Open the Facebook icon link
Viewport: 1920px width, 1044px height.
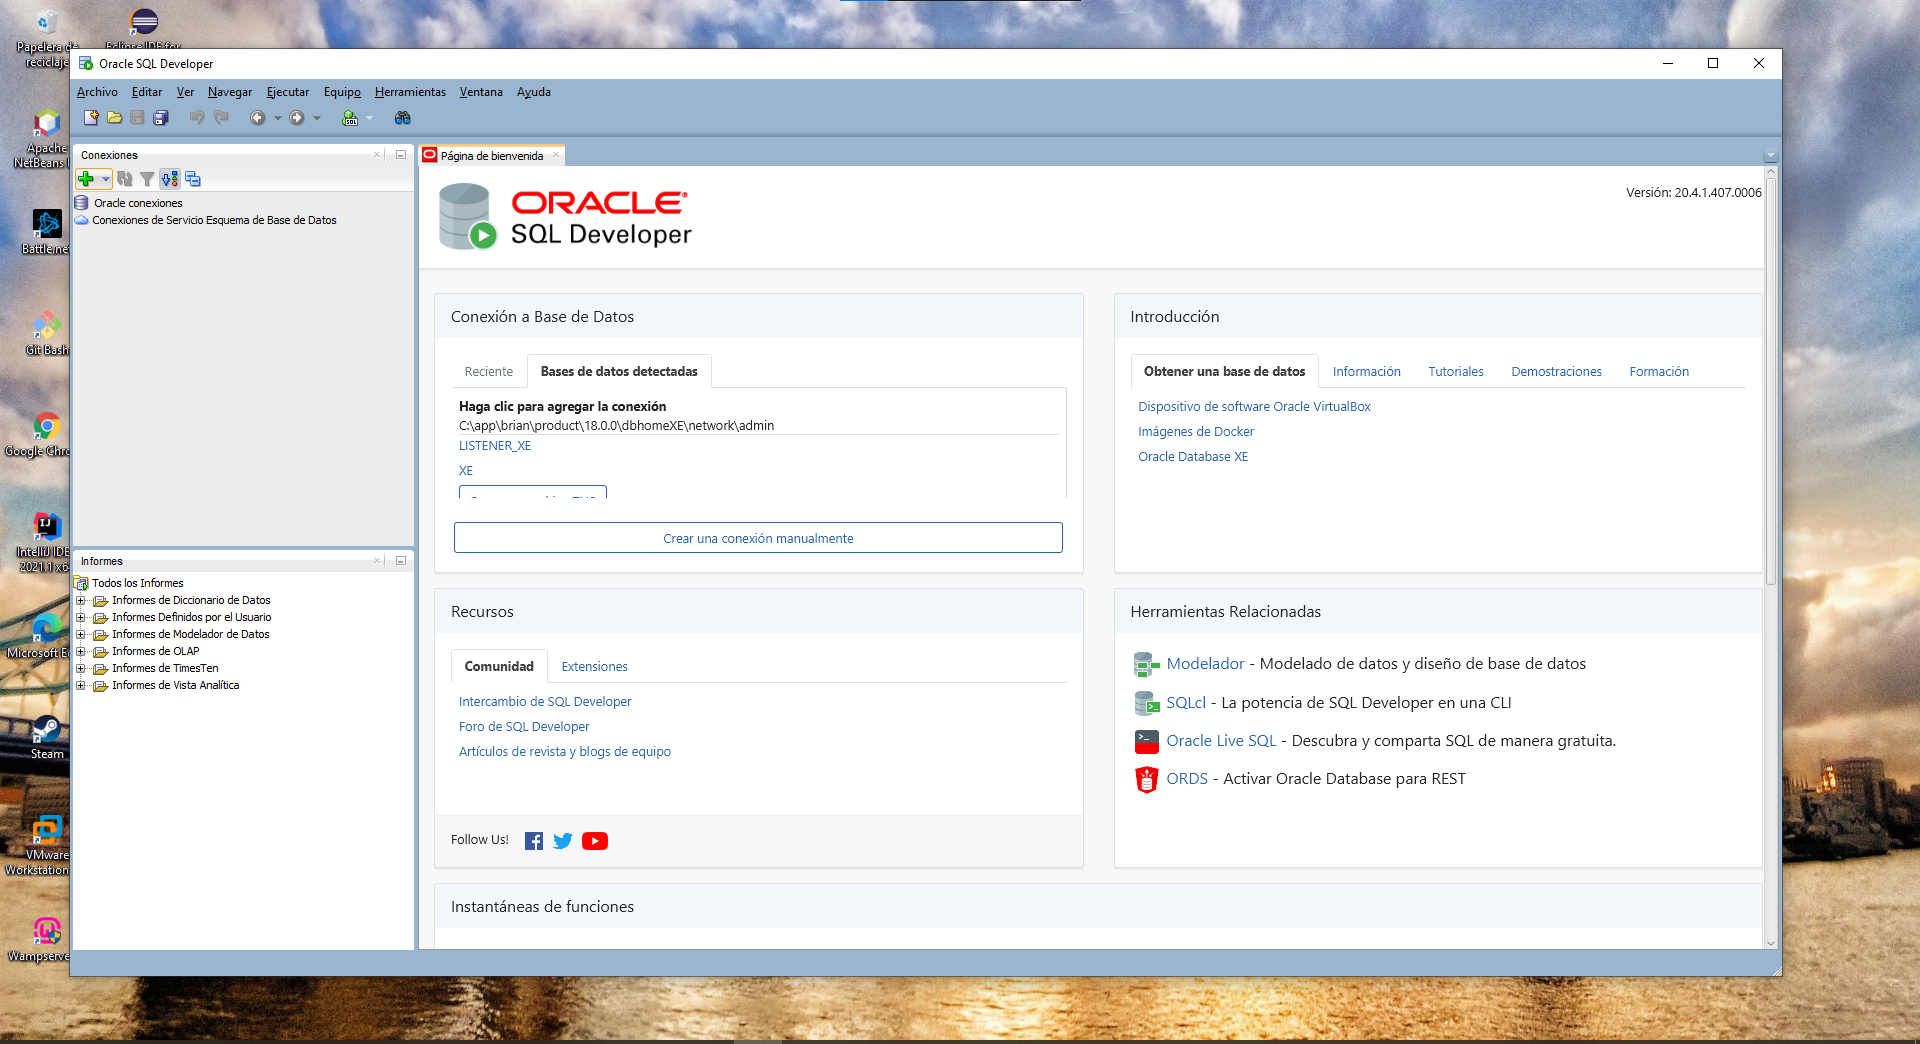[534, 841]
